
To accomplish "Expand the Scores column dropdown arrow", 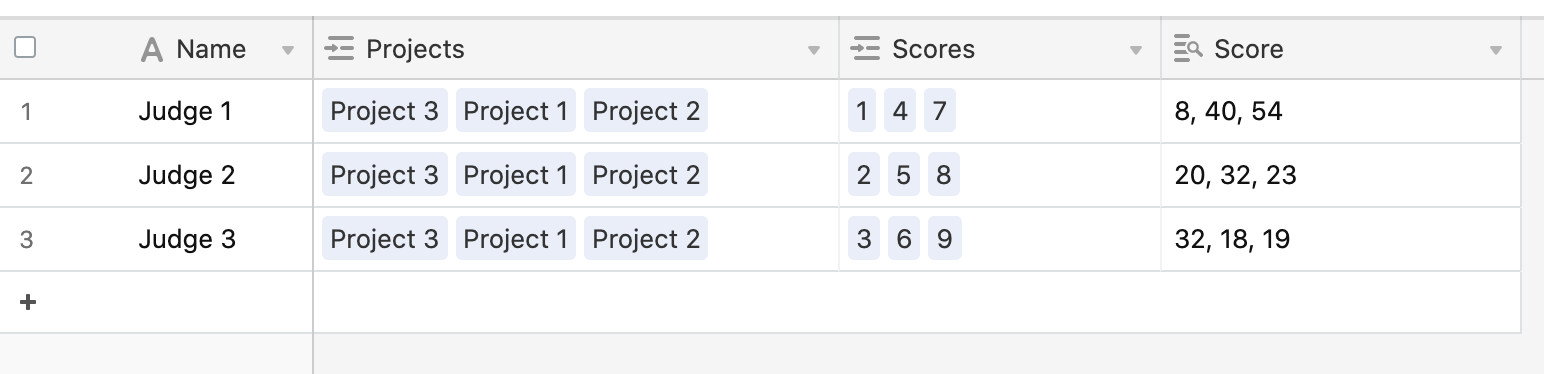I will click(x=1136, y=50).
